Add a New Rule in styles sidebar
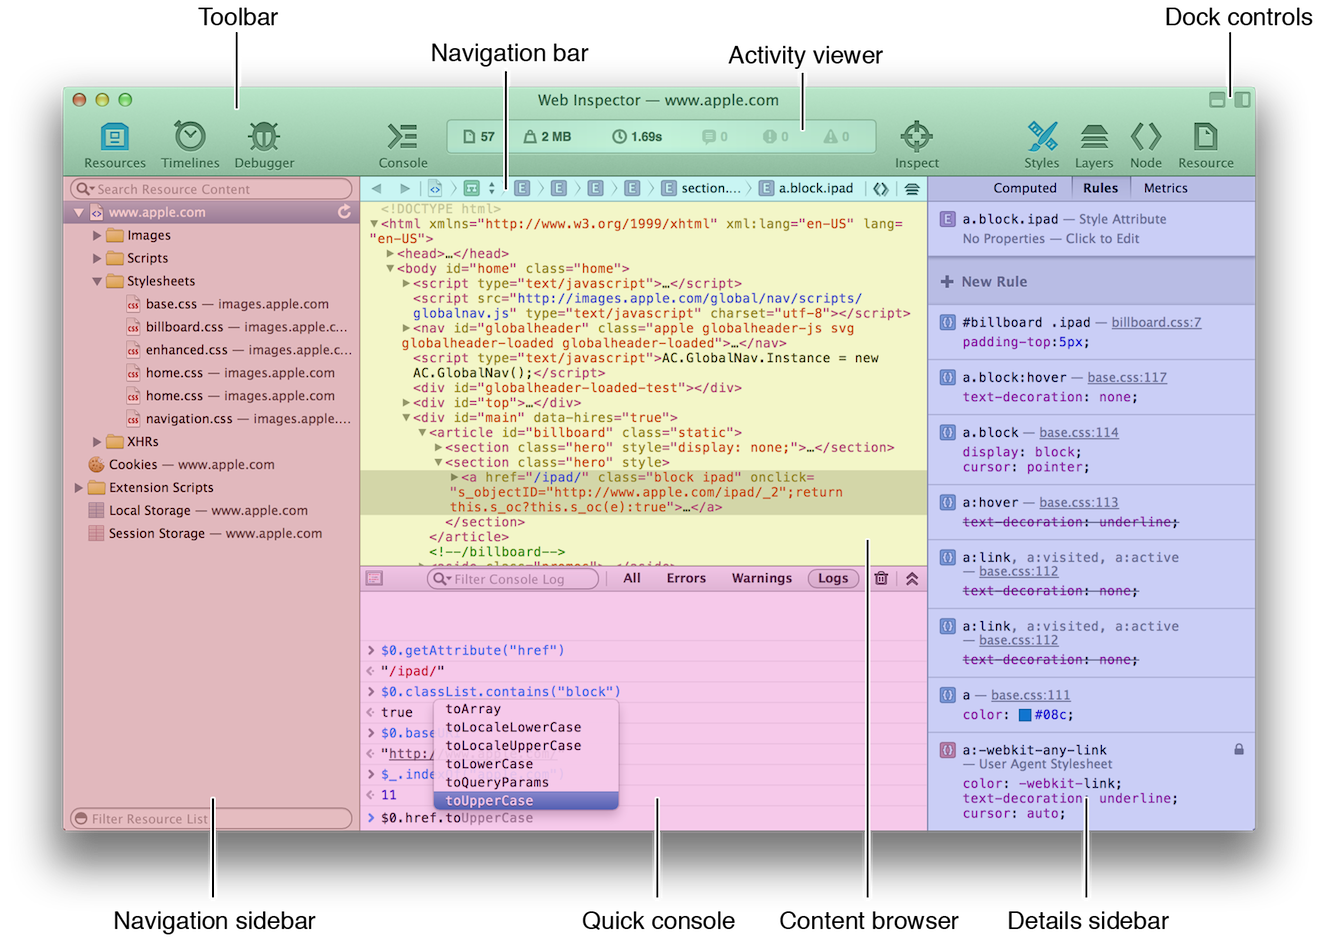Image resolution: width=1320 pixels, height=942 pixels. pyautogui.click(x=984, y=282)
